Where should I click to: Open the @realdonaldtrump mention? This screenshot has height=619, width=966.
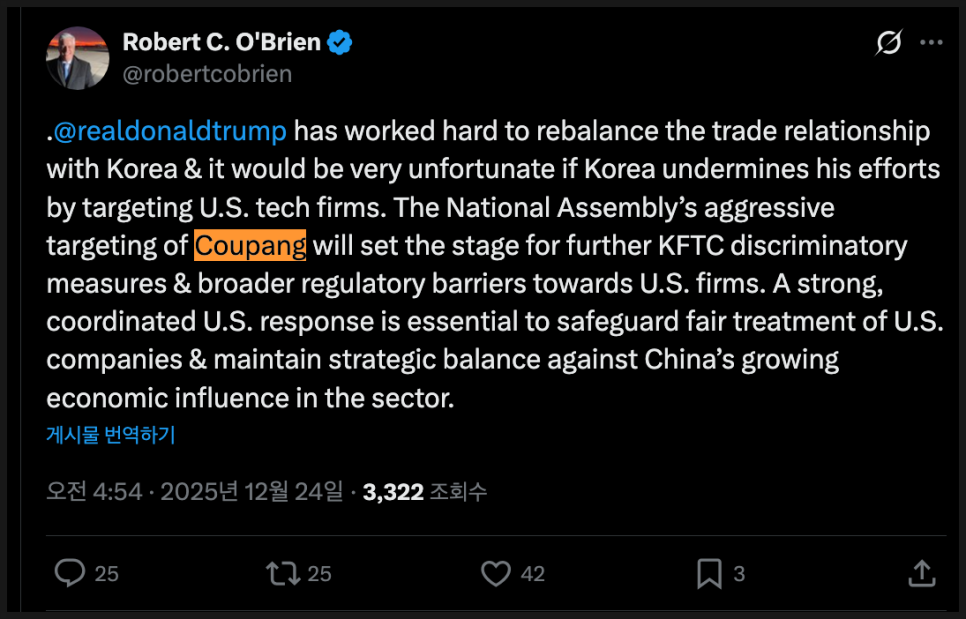170,131
